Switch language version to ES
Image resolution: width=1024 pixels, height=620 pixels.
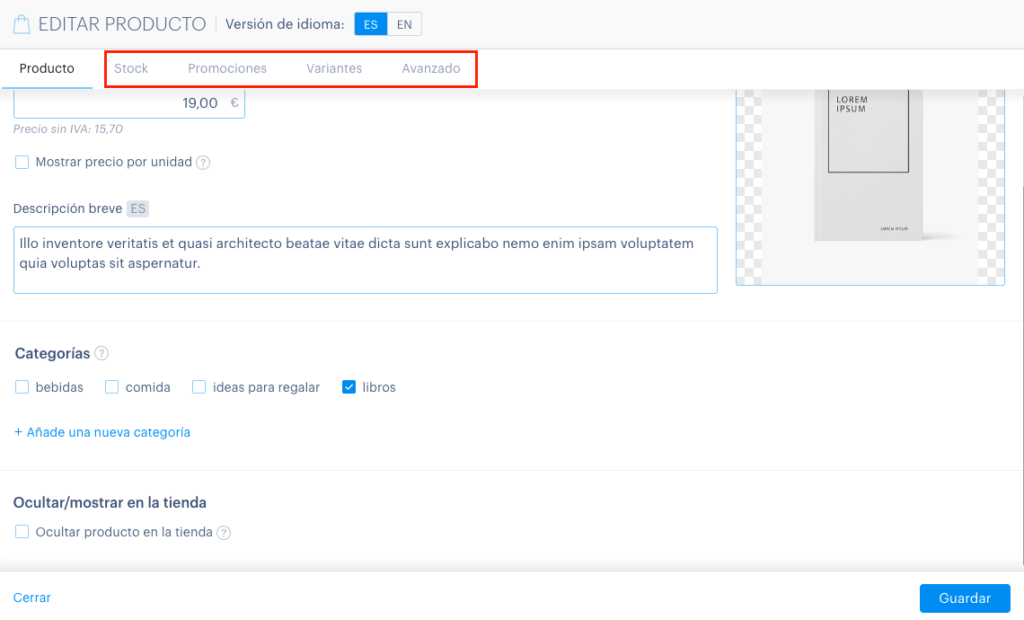click(x=371, y=24)
